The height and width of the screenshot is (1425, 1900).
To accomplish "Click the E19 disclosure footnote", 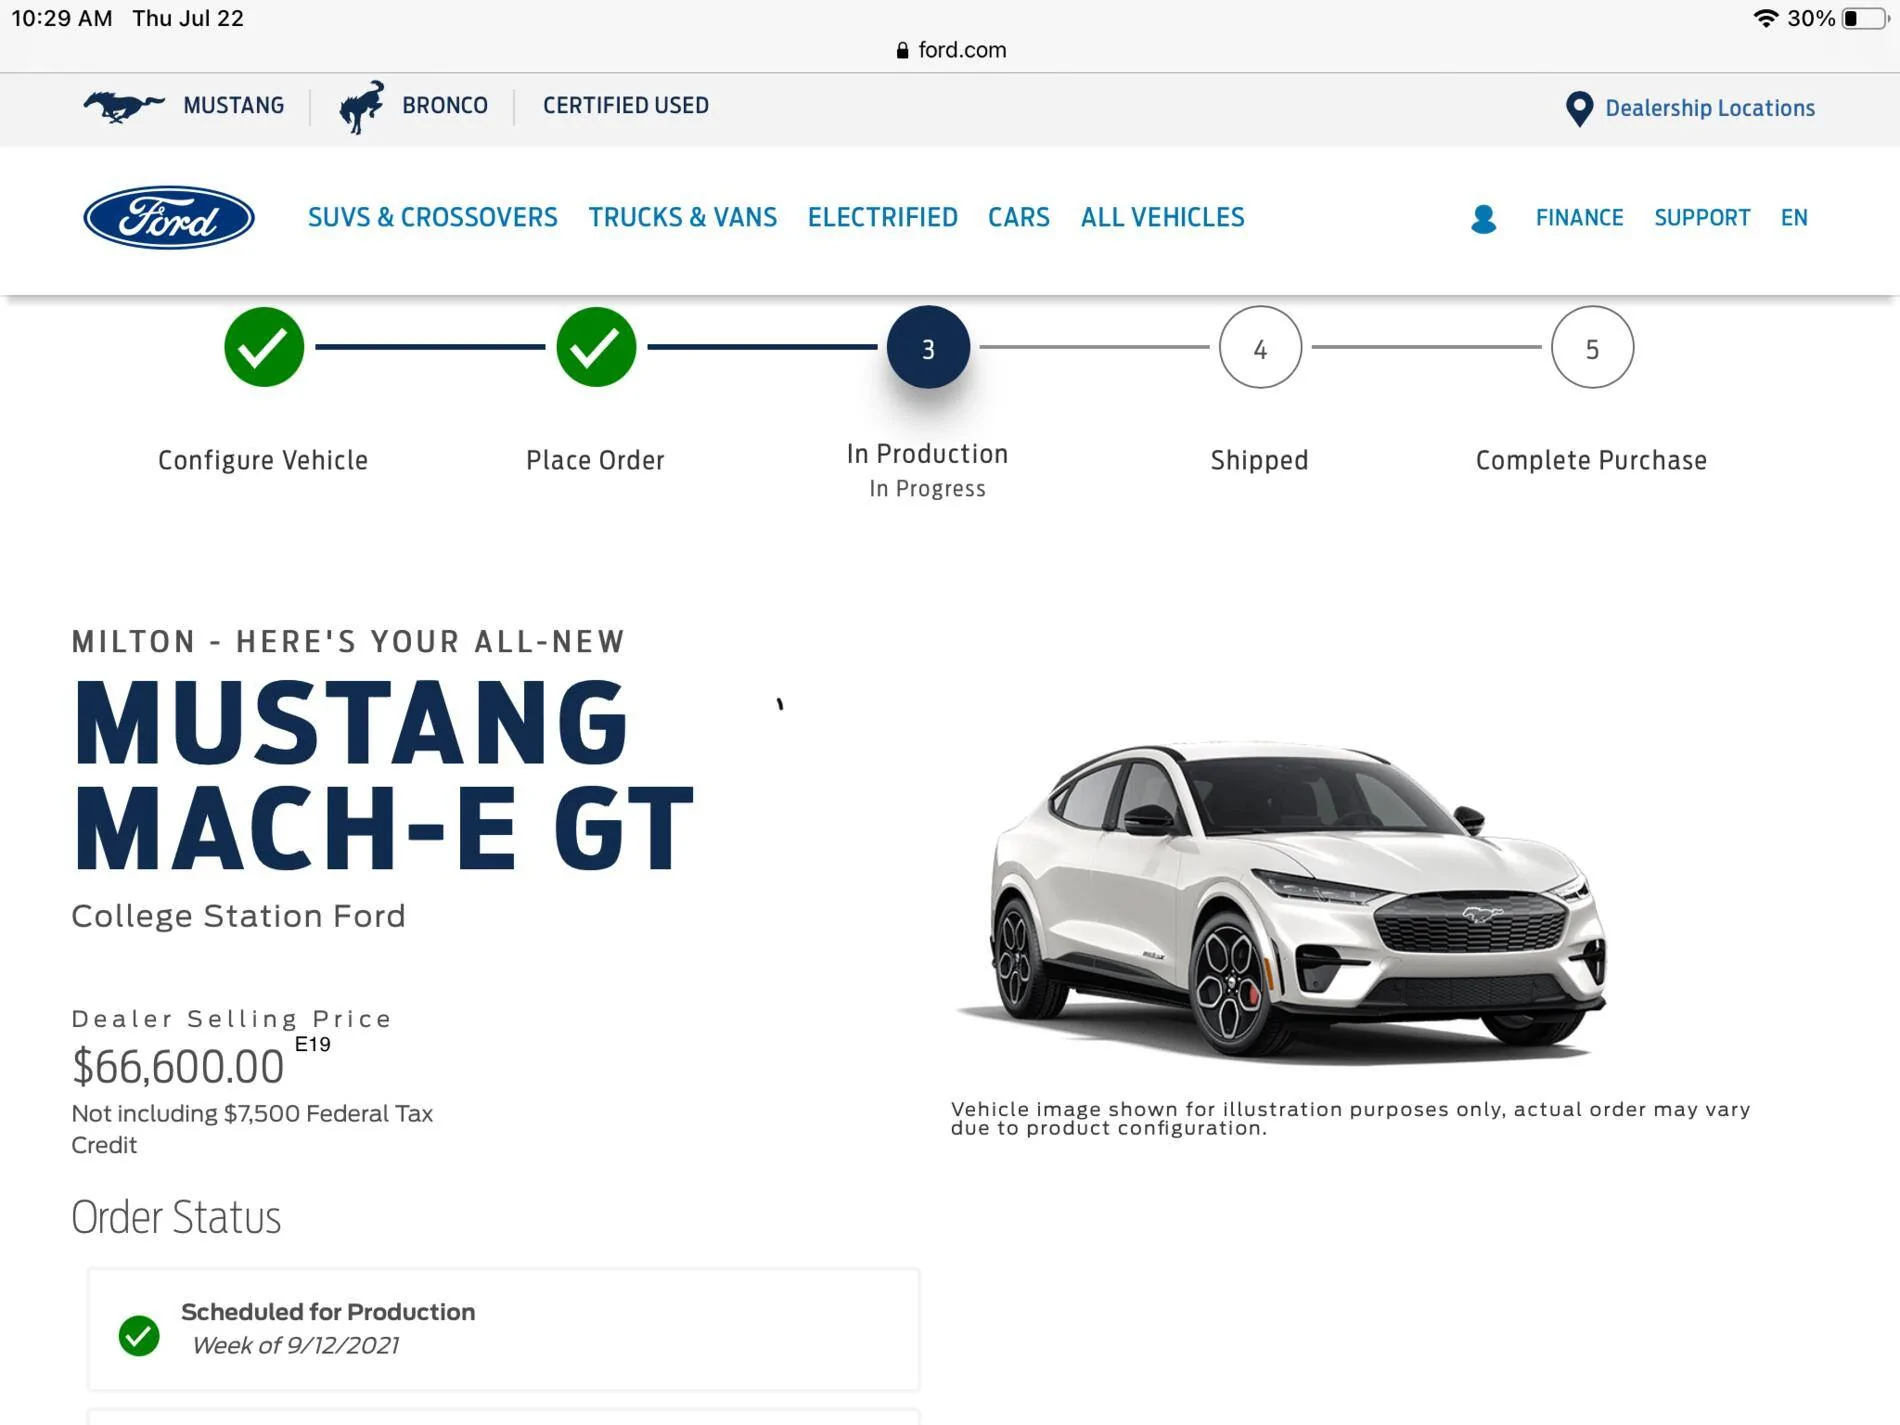I will click(x=313, y=1044).
